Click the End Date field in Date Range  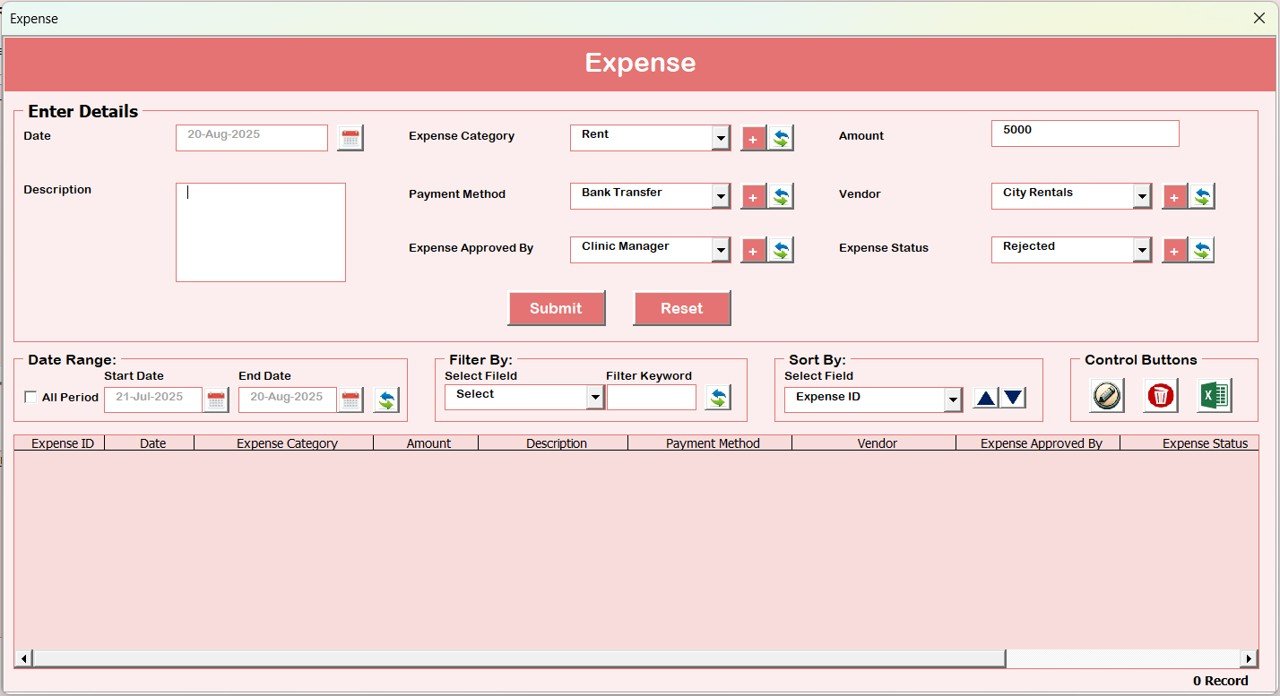tap(287, 400)
